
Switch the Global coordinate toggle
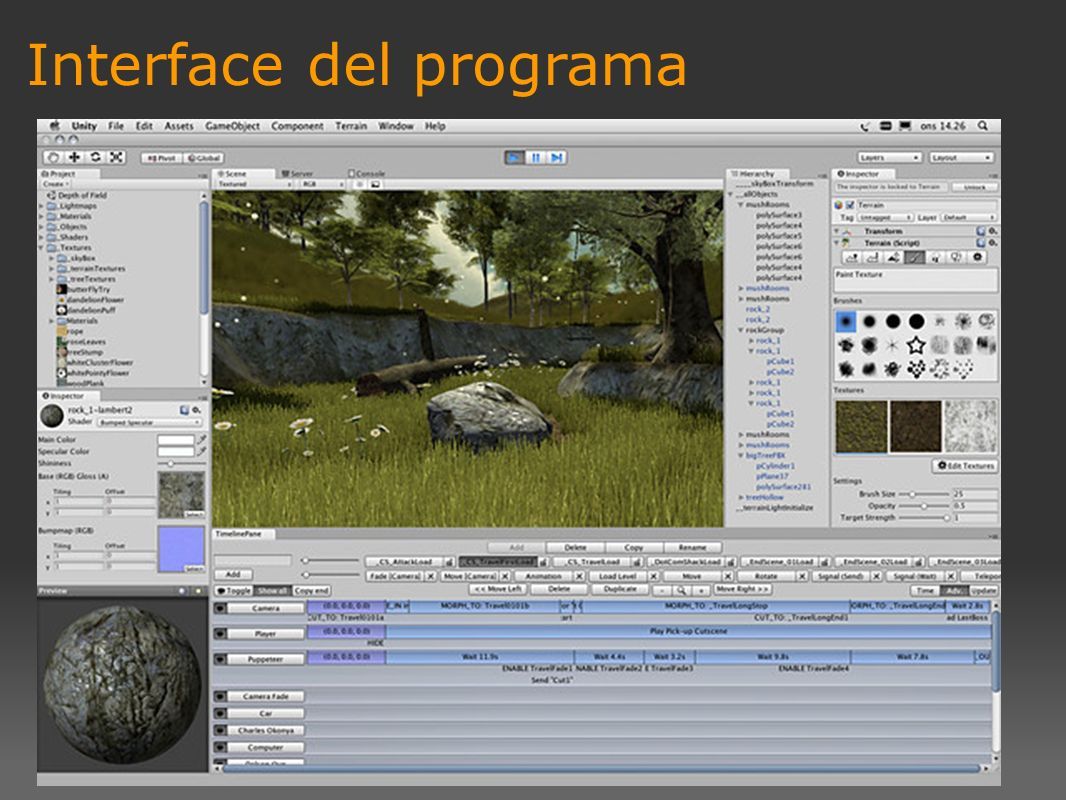pyautogui.click(x=203, y=158)
